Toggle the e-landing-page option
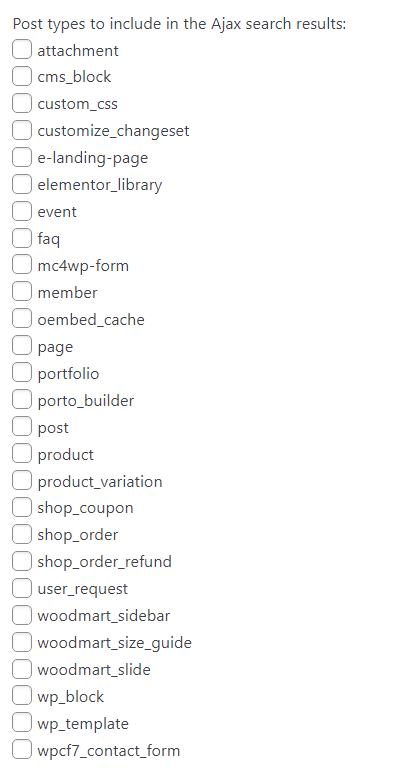398x773 pixels. (22, 157)
